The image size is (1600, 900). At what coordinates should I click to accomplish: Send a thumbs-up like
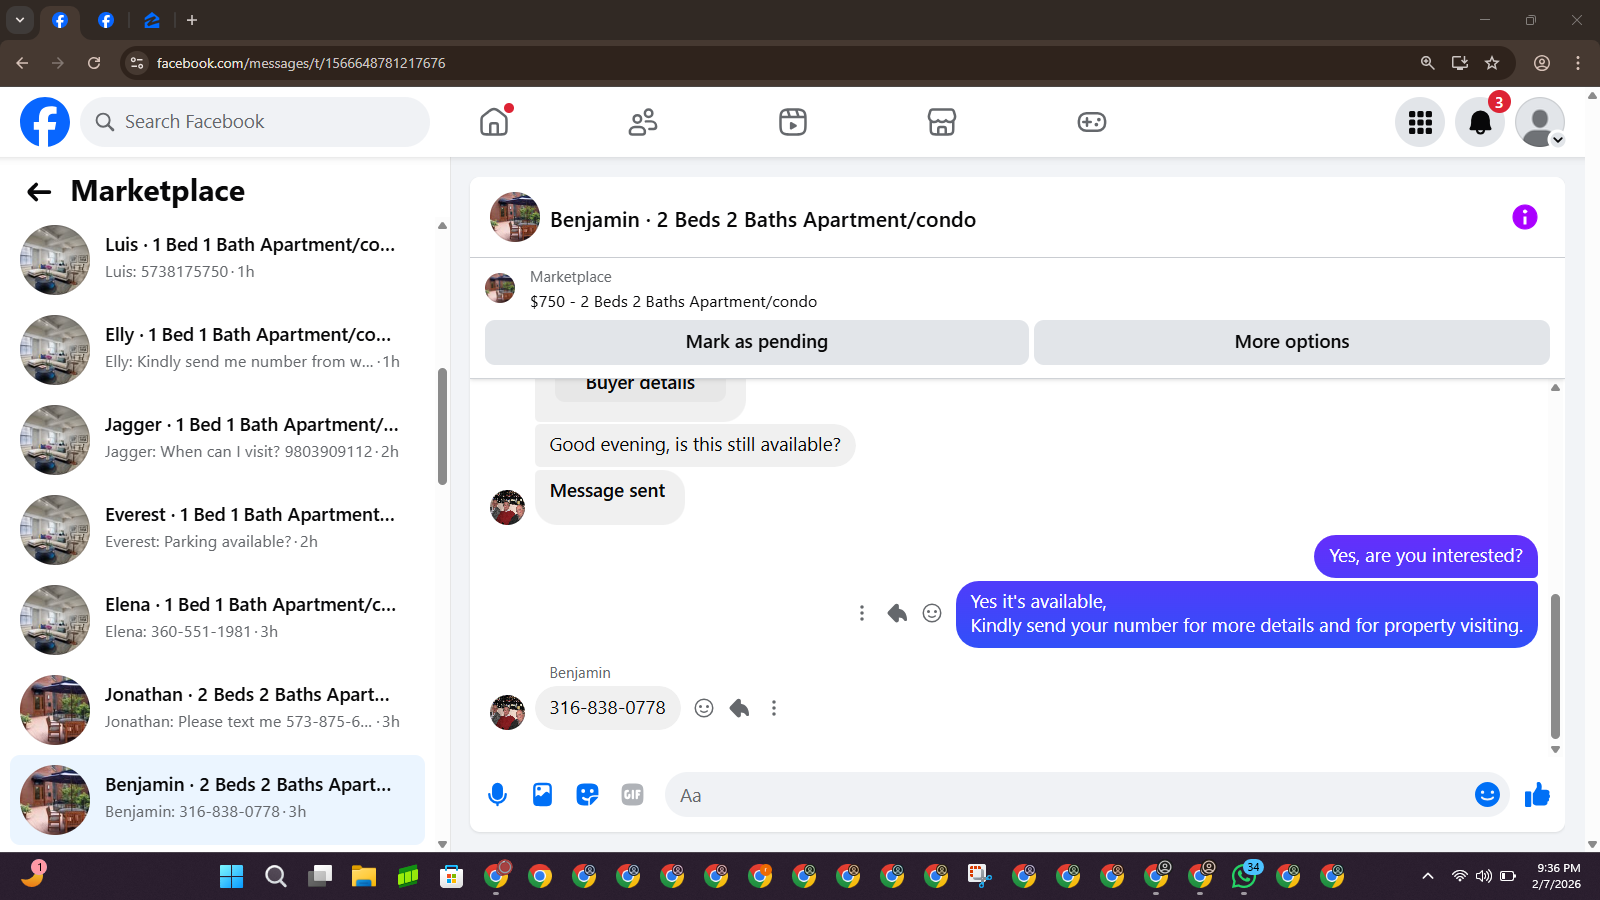pos(1537,795)
